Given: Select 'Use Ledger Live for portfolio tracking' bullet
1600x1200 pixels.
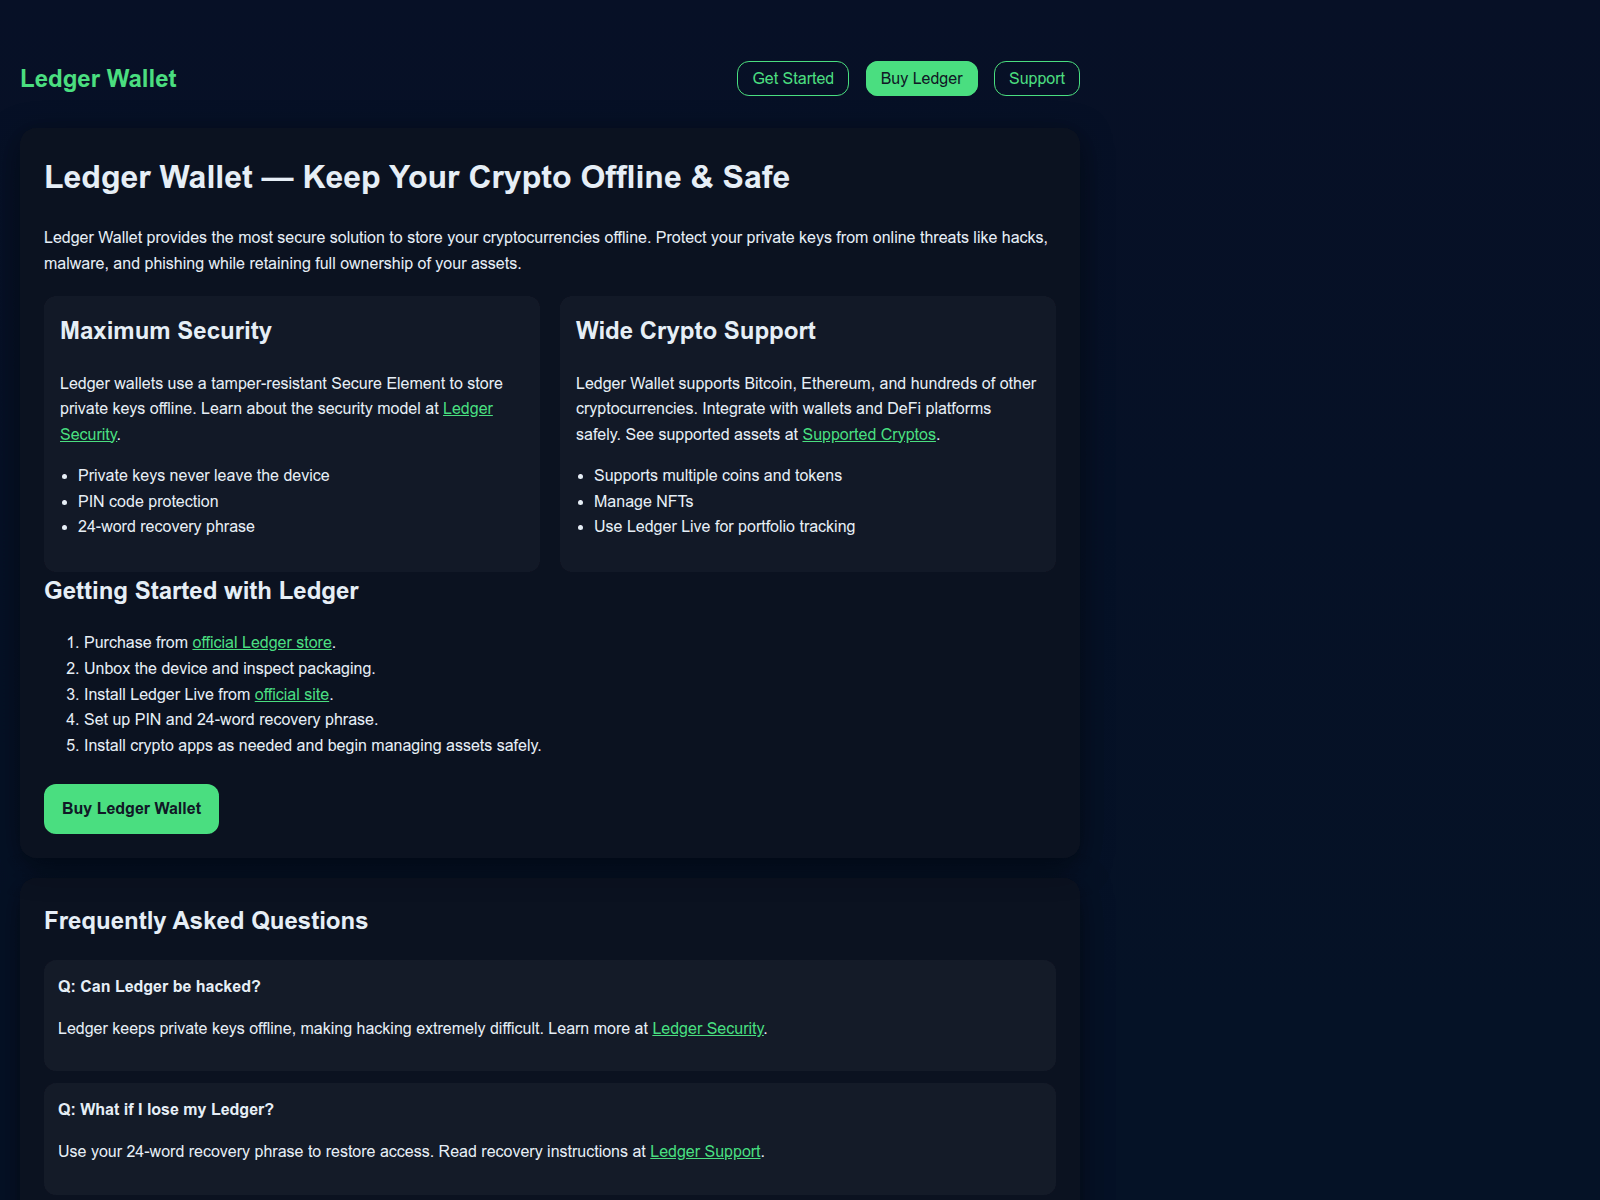Looking at the screenshot, I should point(724,527).
